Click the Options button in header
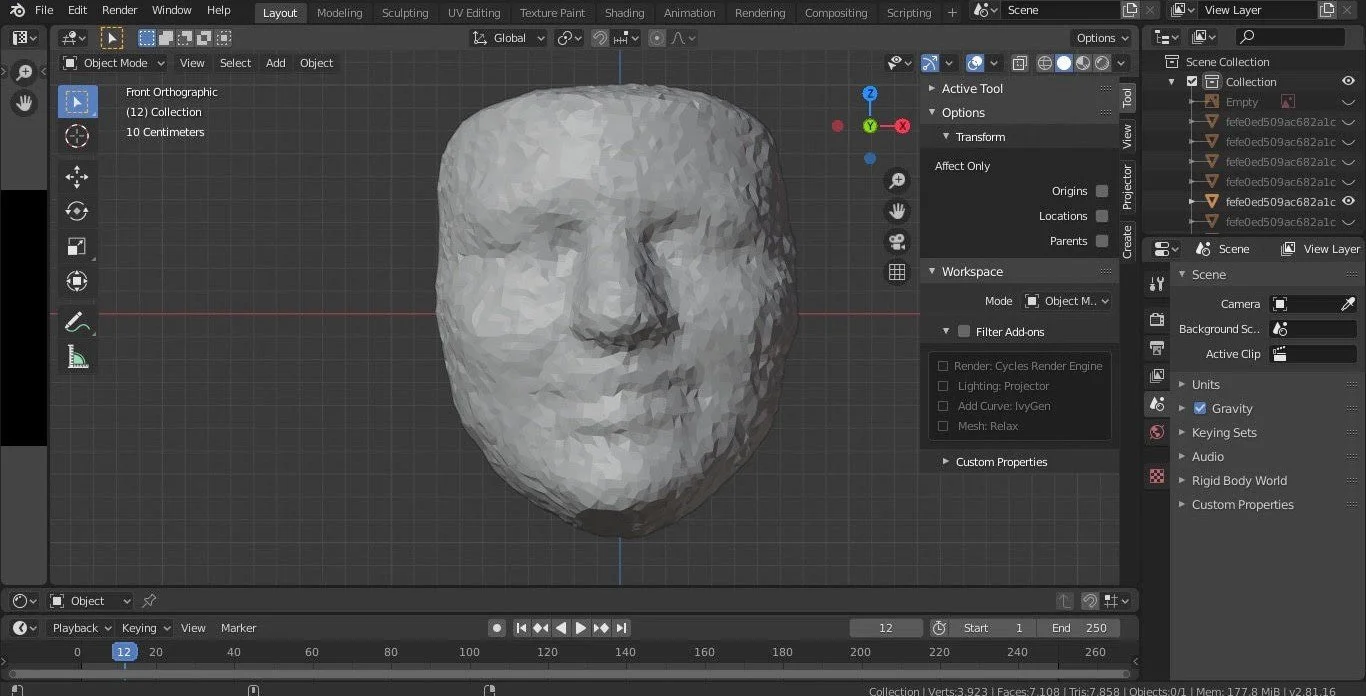The width and height of the screenshot is (1366, 696). tap(1102, 38)
